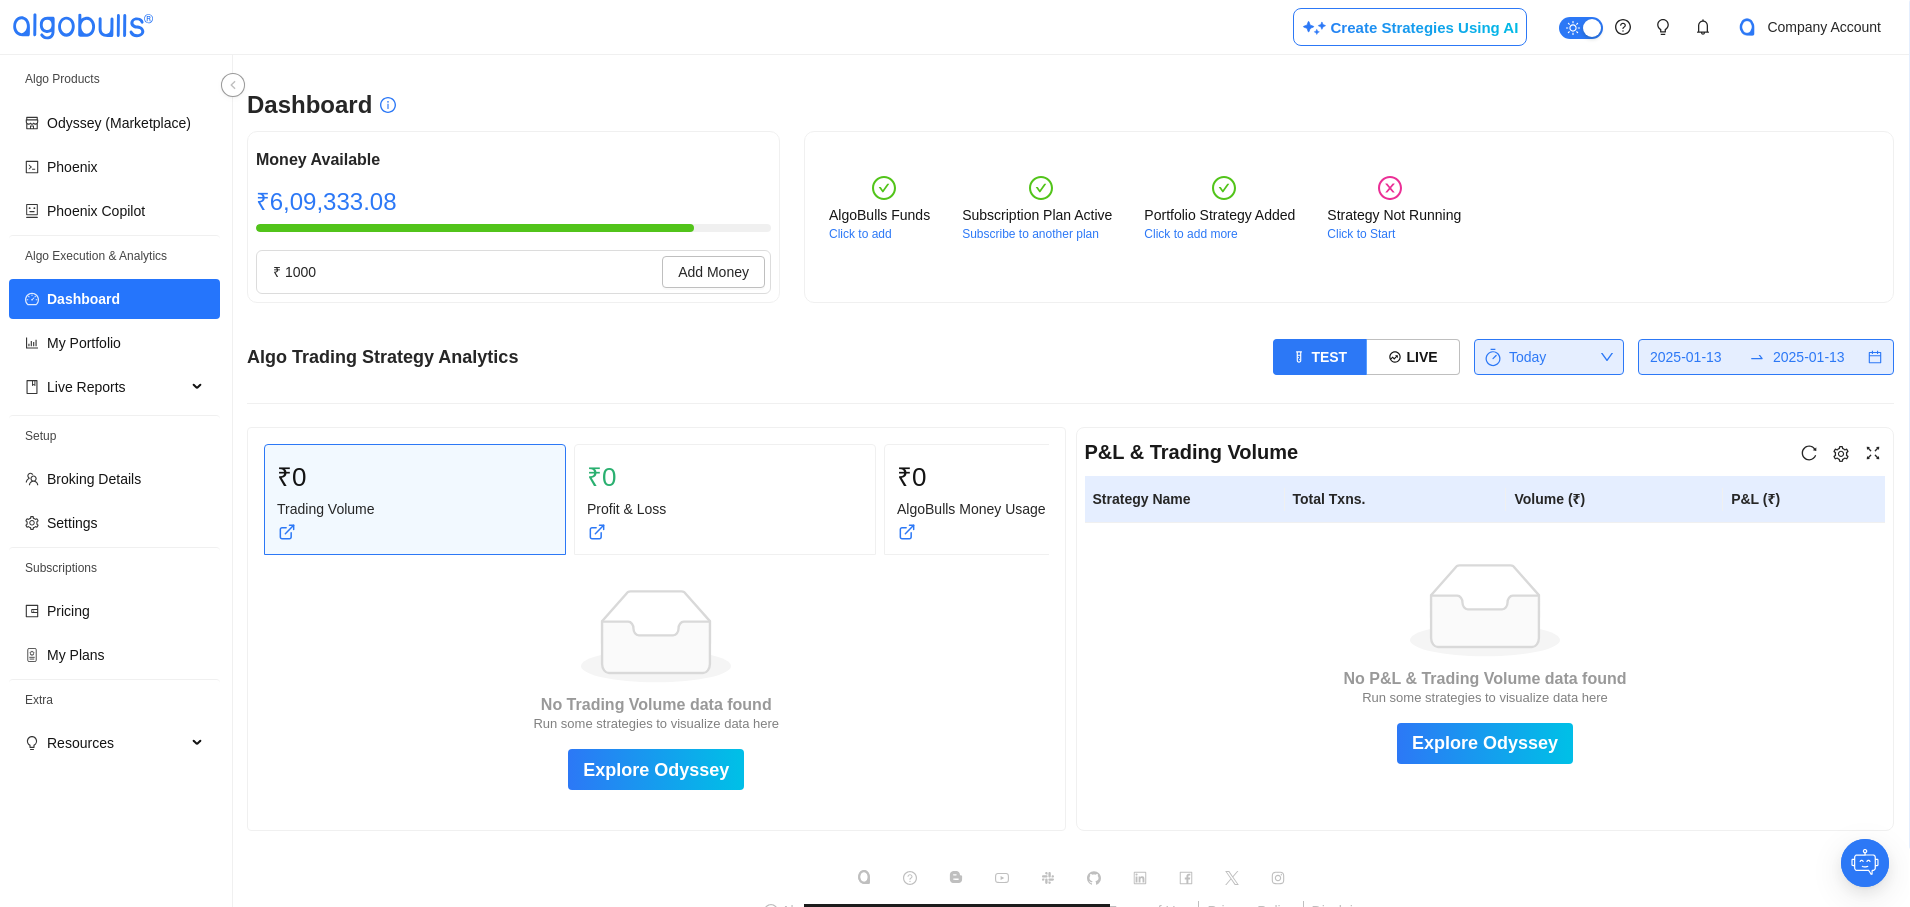This screenshot has width=1910, height=907.
Task: Click 'Subscribe to another plan' link
Action: click(x=1030, y=234)
